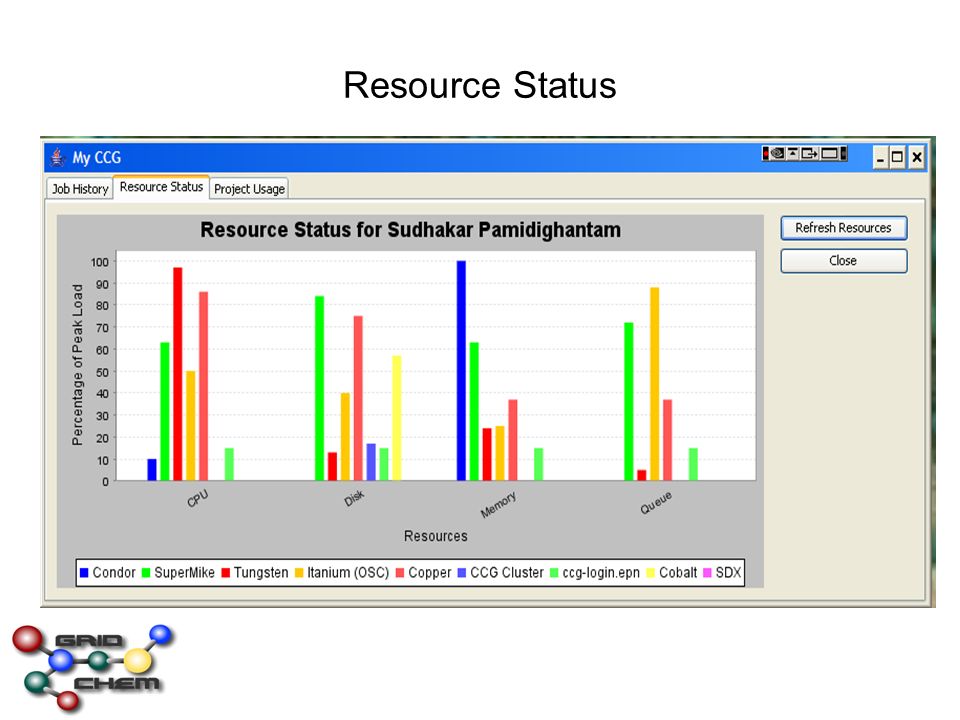Click the 'Percentage of Peak Load' axis title
This screenshot has height=720, width=960.
coord(77,365)
